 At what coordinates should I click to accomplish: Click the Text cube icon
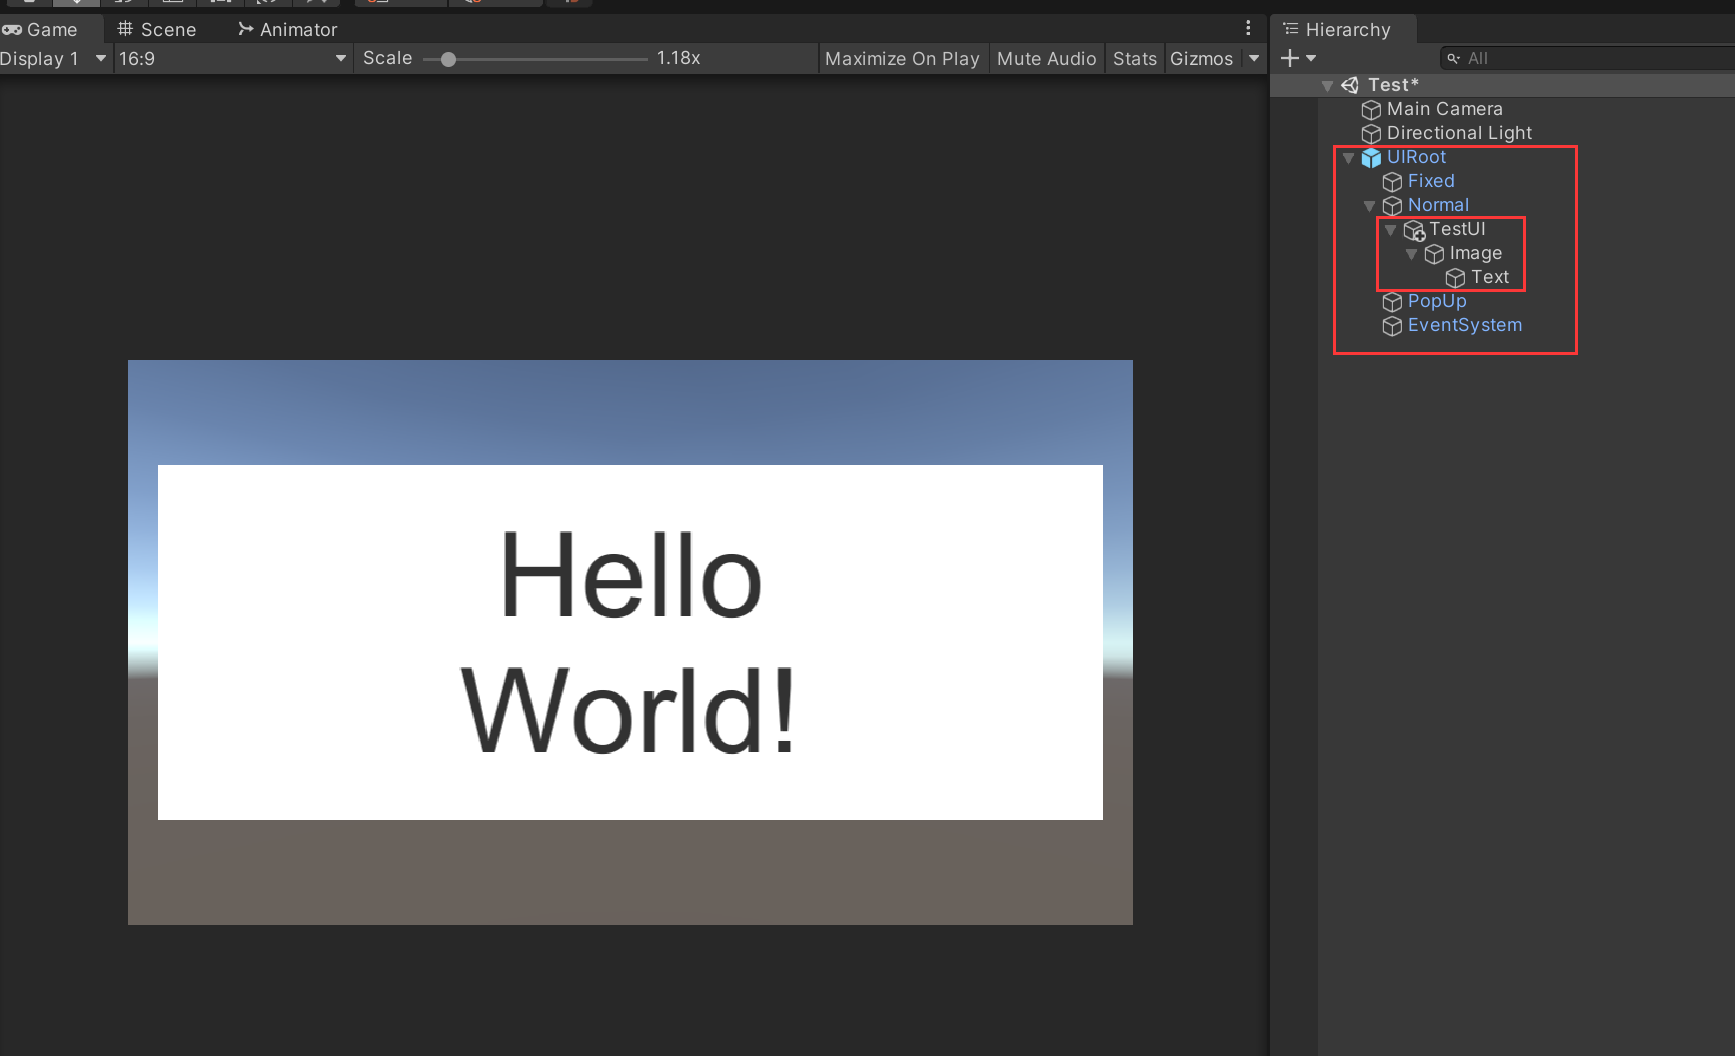pyautogui.click(x=1455, y=277)
